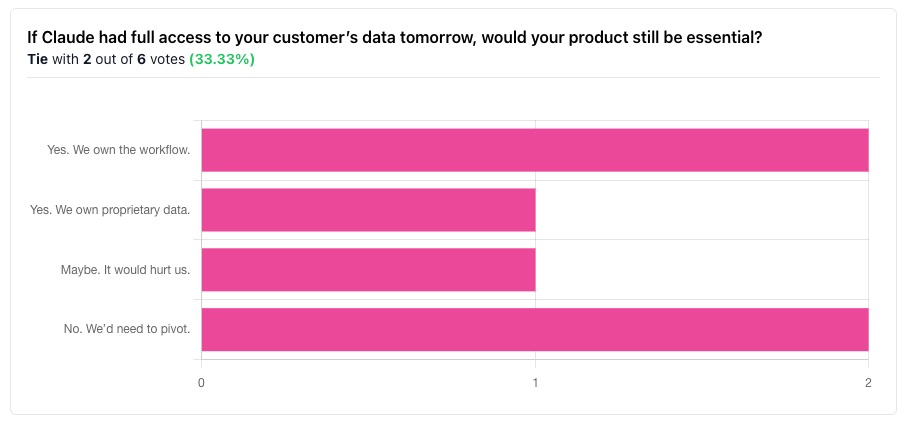Select the "No. We'd need to pivot." bar
Screen dimensions: 906x427
point(534,329)
